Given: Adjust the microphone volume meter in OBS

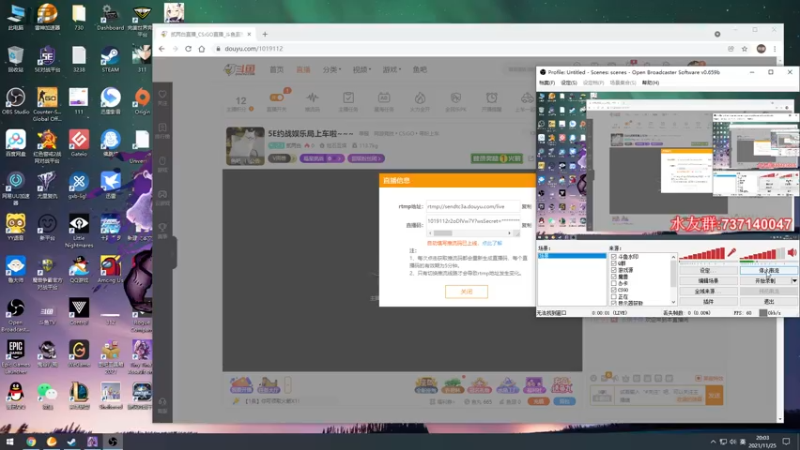Looking at the screenshot, I should 702,253.
